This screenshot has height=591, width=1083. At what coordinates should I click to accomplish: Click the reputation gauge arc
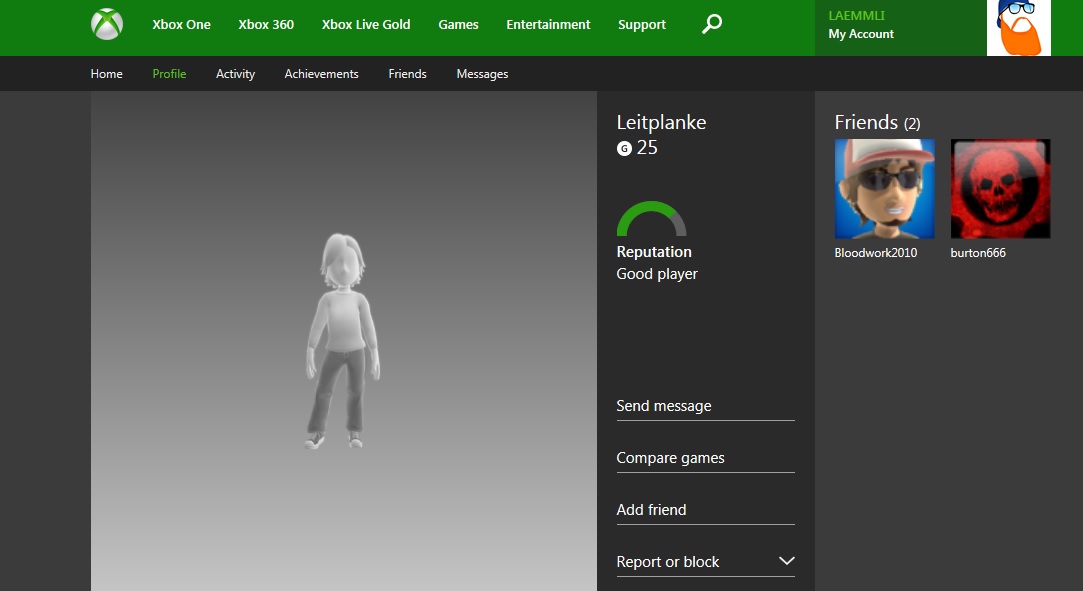[x=651, y=218]
